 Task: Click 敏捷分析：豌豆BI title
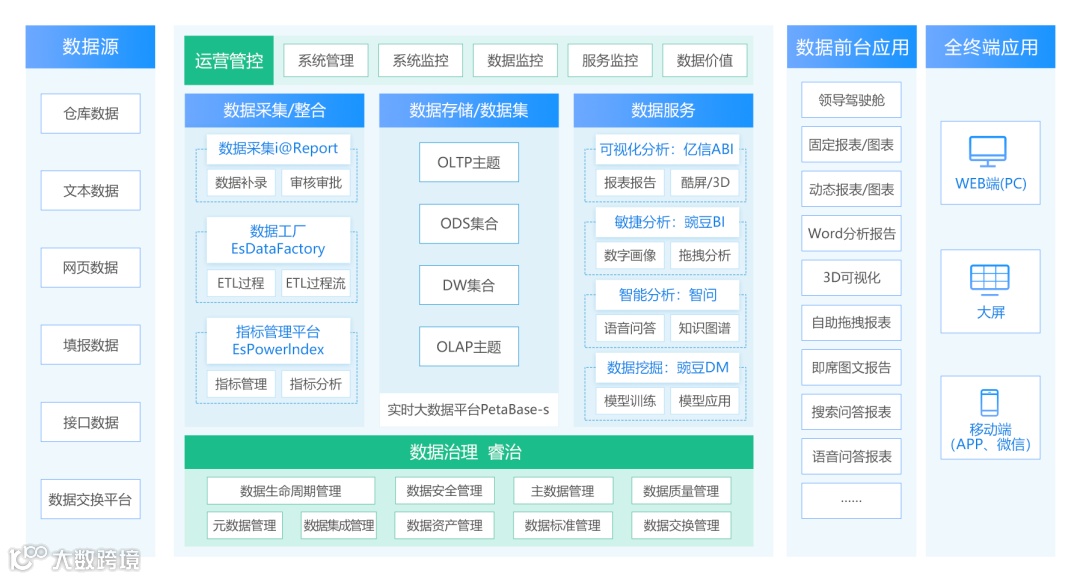[x=667, y=222]
